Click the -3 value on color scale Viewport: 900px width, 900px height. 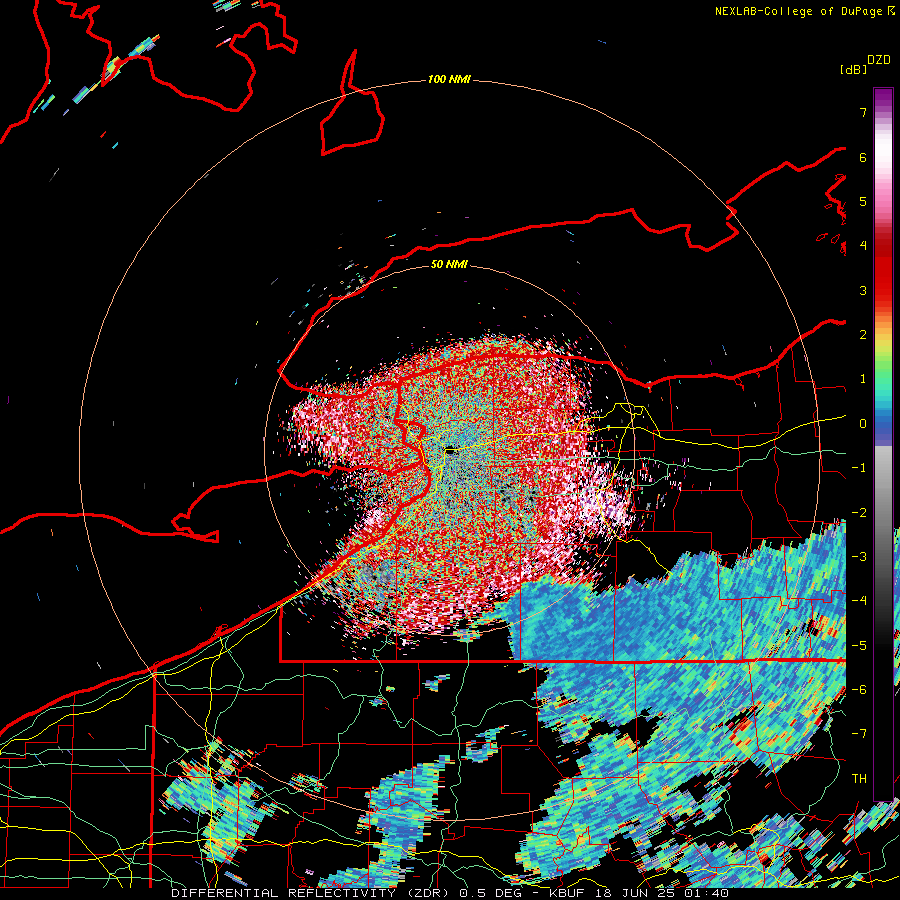[x=859, y=557]
